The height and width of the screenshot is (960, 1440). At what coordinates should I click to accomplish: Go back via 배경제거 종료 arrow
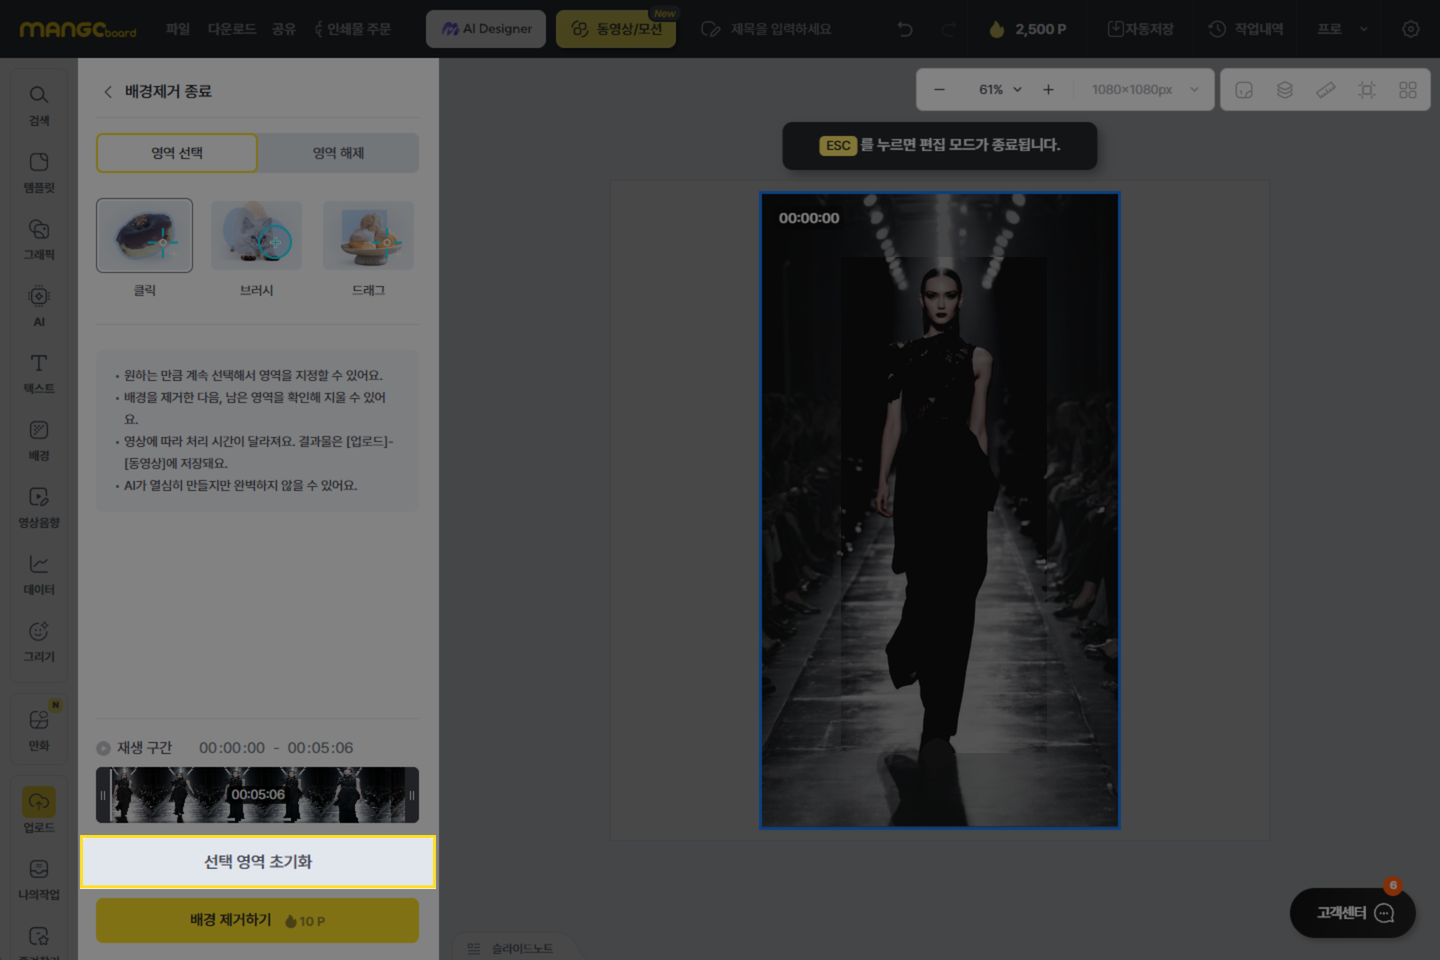pos(108,92)
